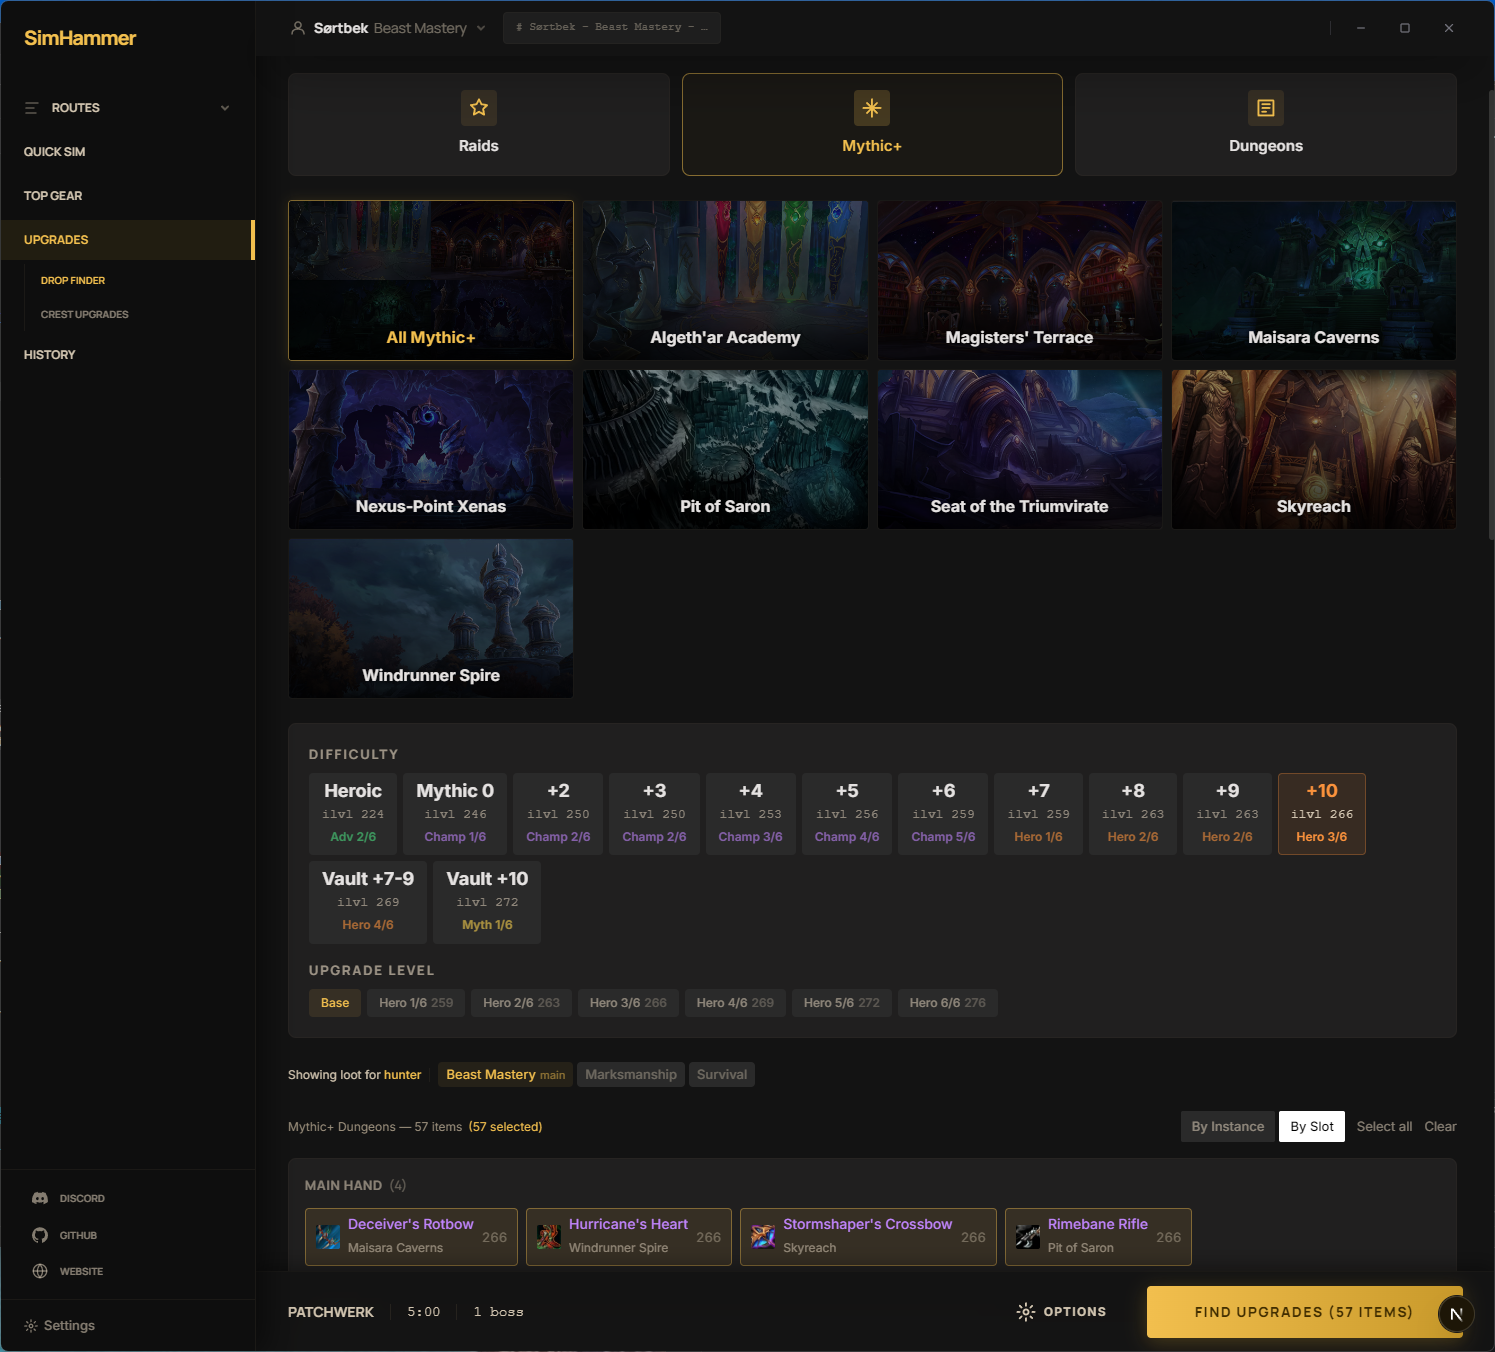This screenshot has height=1352, width=1495.
Task: Click the Mythic+ sparkle icon
Action: [871, 108]
